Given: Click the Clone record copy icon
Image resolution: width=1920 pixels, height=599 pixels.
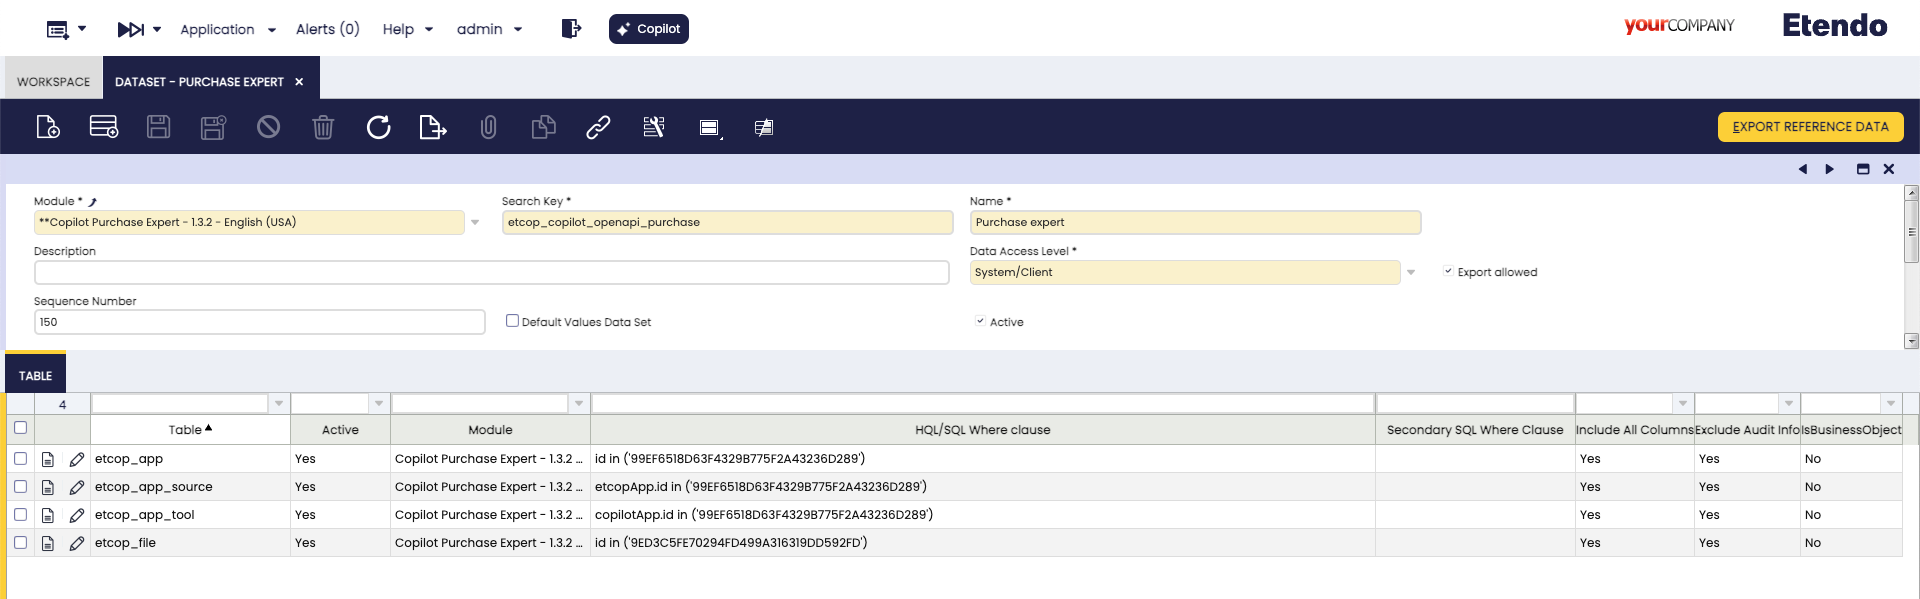Looking at the screenshot, I should 543,127.
